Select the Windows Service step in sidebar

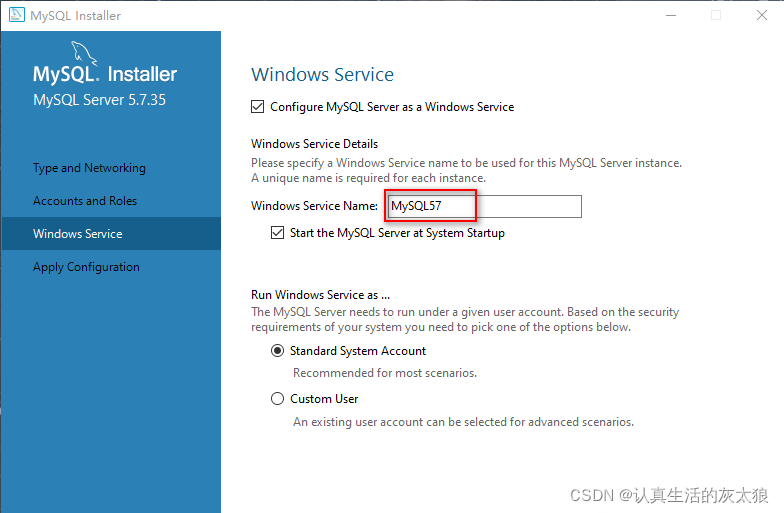pos(111,234)
